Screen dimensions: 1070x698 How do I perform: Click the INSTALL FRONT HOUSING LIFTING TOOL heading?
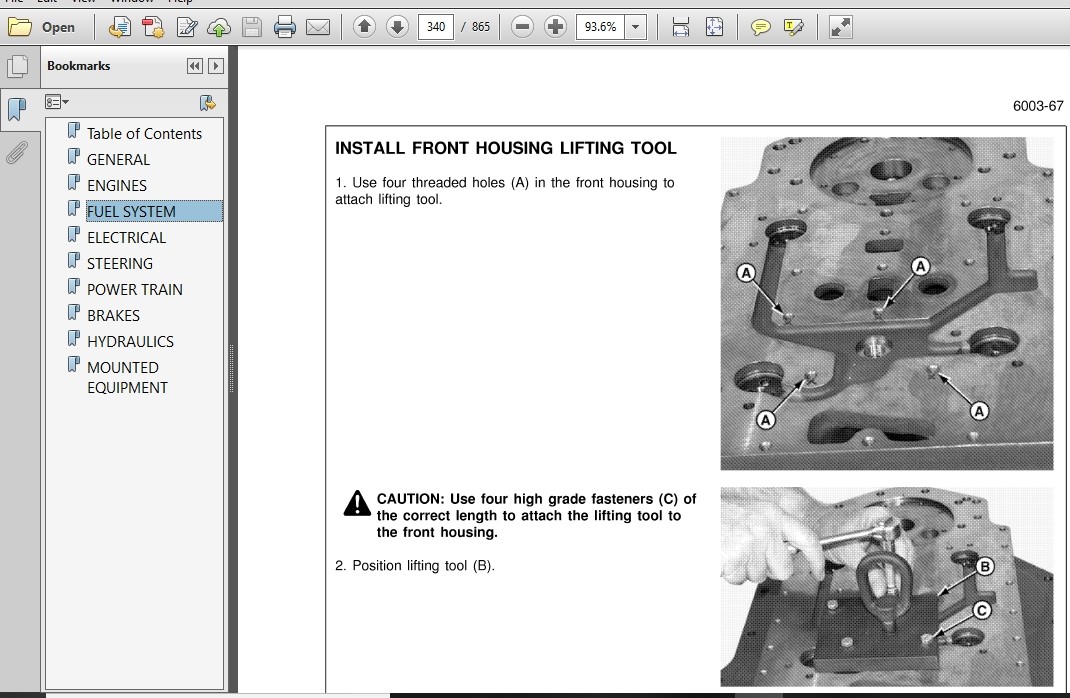(x=506, y=148)
